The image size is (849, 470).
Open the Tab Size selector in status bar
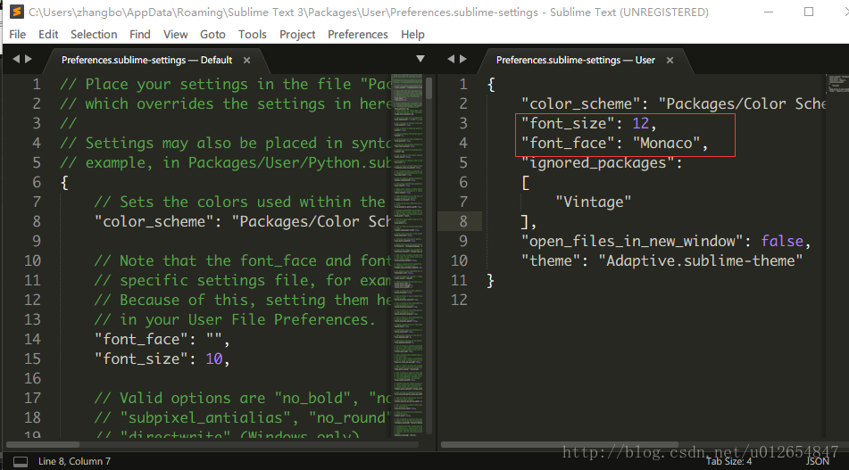728,461
